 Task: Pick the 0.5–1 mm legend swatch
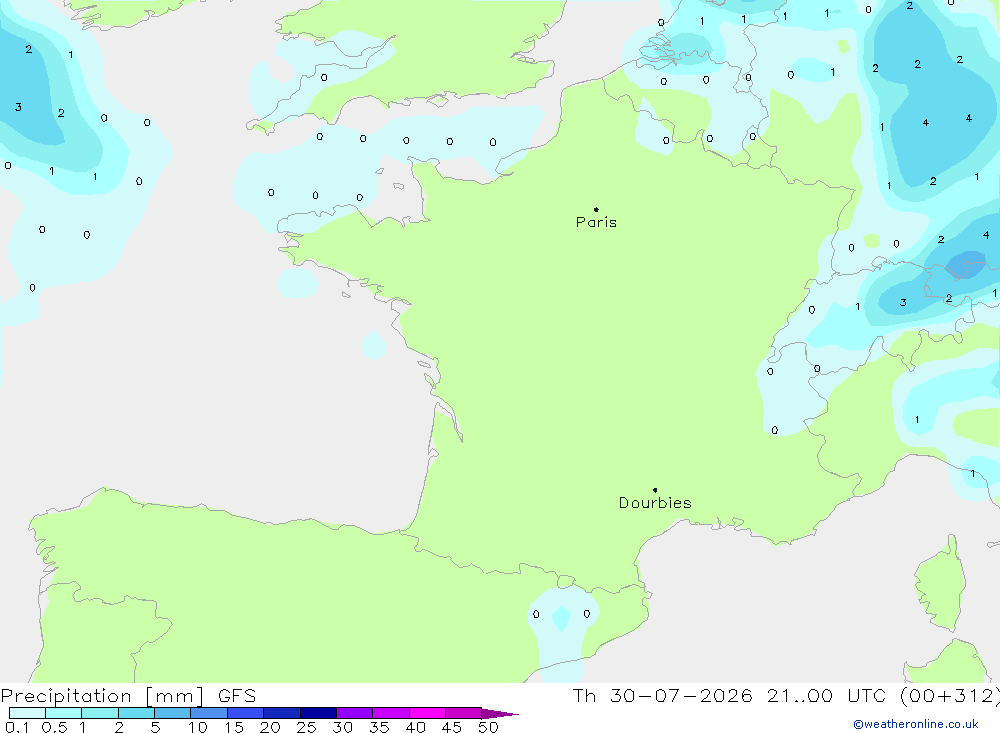64,713
